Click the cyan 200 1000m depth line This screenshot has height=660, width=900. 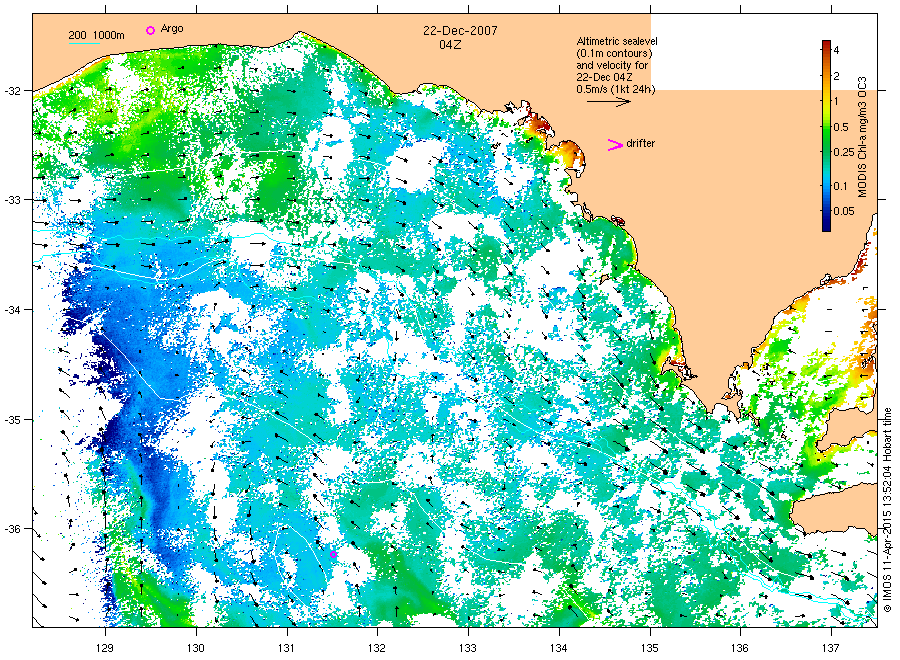[x=84, y=44]
